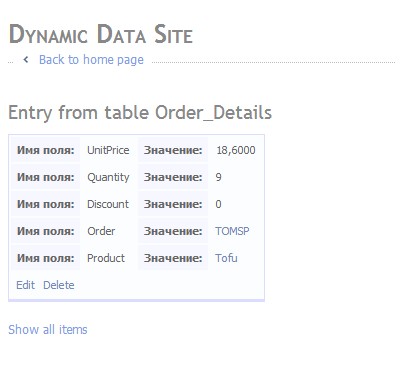Select the Quantity field name cell
Image resolution: width=403 pixels, height=376 pixels.
pyautogui.click(x=108, y=177)
